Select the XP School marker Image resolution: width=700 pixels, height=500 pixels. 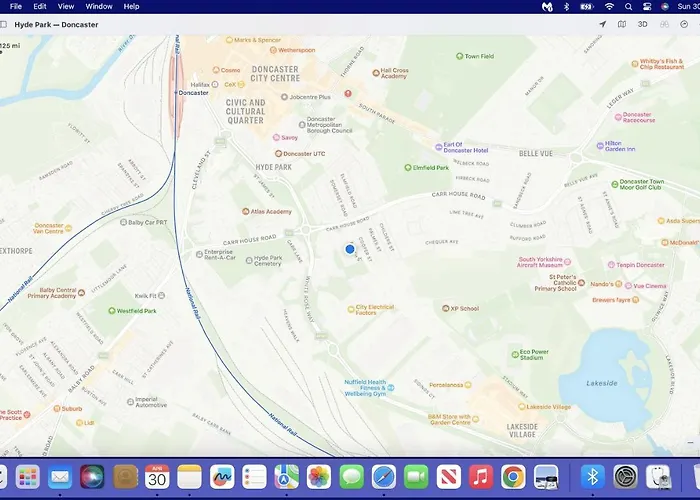pos(445,308)
